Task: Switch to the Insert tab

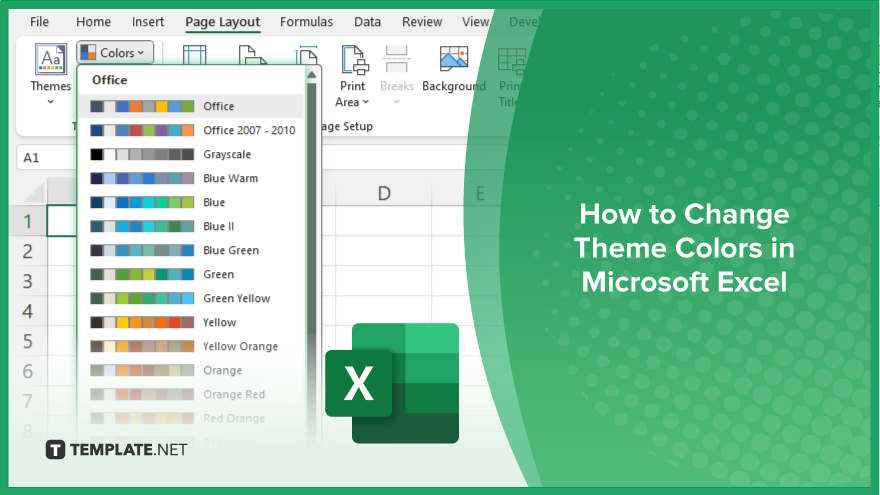Action: click(148, 22)
